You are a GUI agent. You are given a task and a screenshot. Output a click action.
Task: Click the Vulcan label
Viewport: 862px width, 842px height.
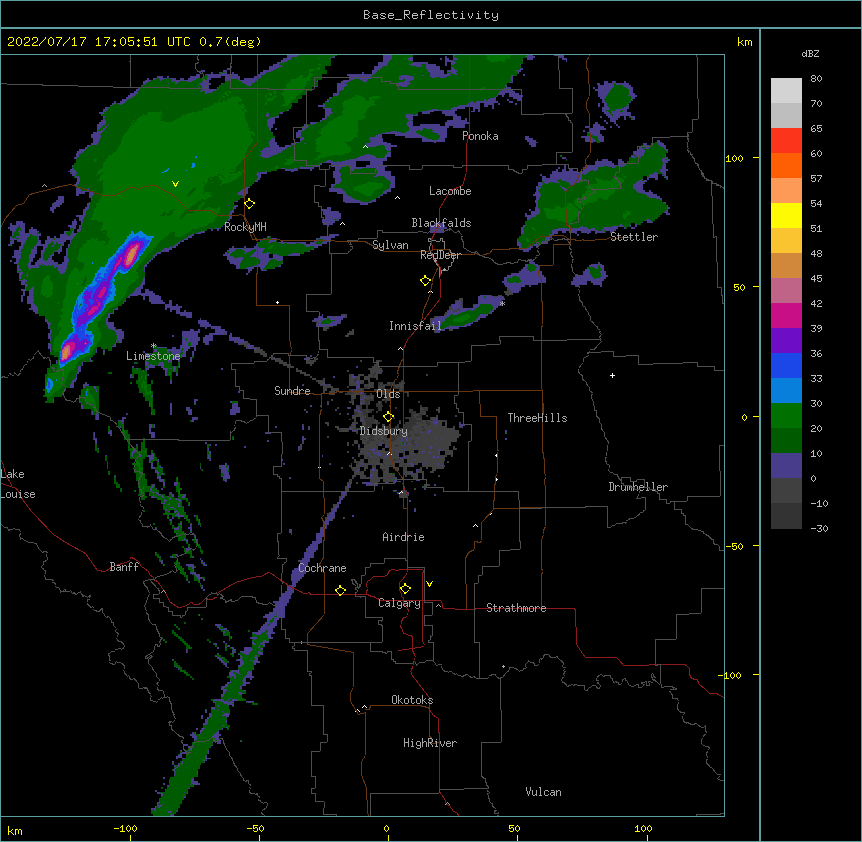(x=543, y=792)
